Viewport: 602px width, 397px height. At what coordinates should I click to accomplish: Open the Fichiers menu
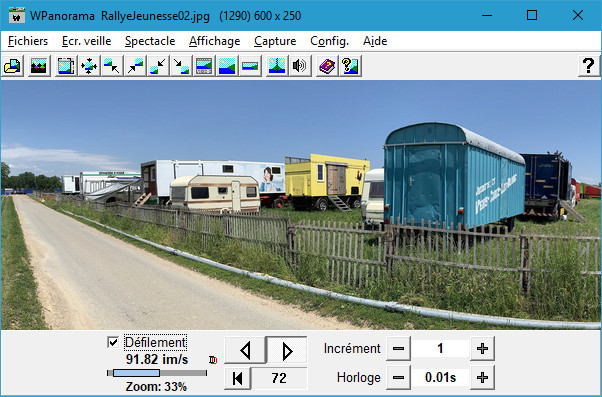(x=28, y=41)
